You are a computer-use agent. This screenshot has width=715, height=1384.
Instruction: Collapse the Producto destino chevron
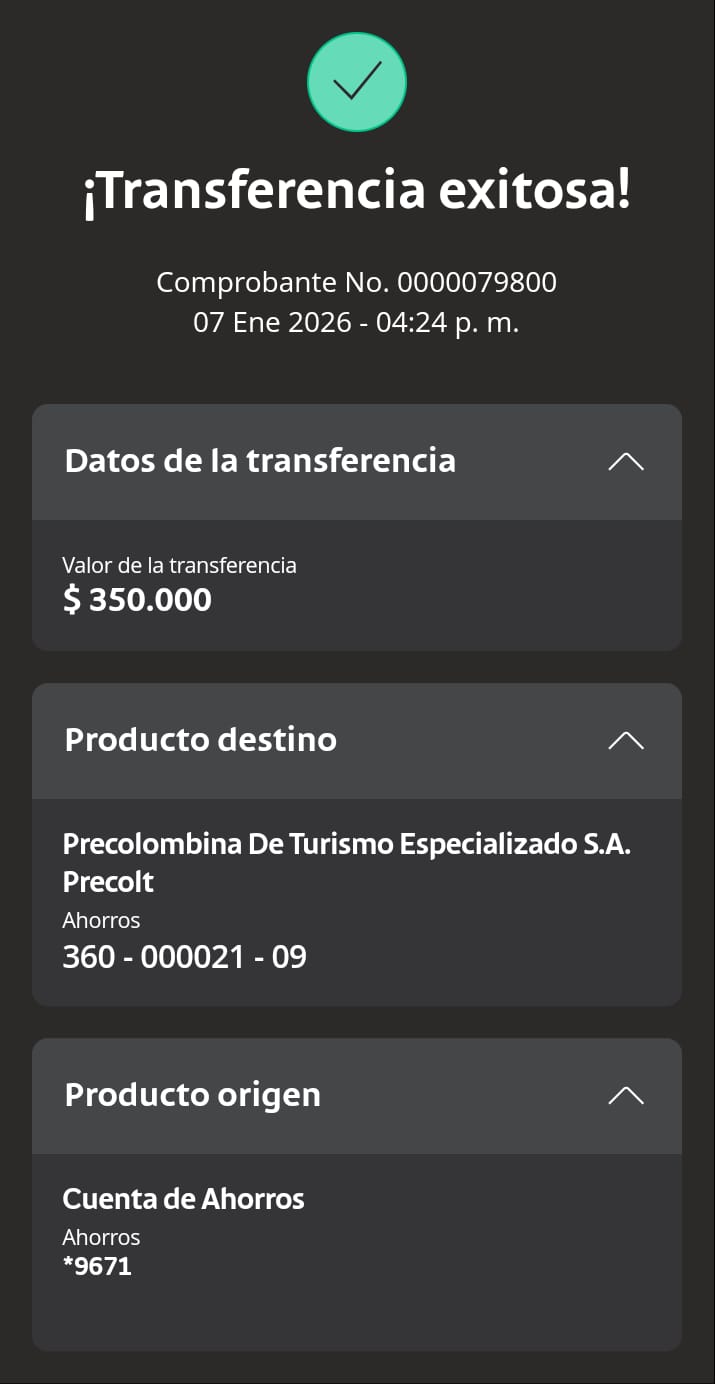[626, 740]
